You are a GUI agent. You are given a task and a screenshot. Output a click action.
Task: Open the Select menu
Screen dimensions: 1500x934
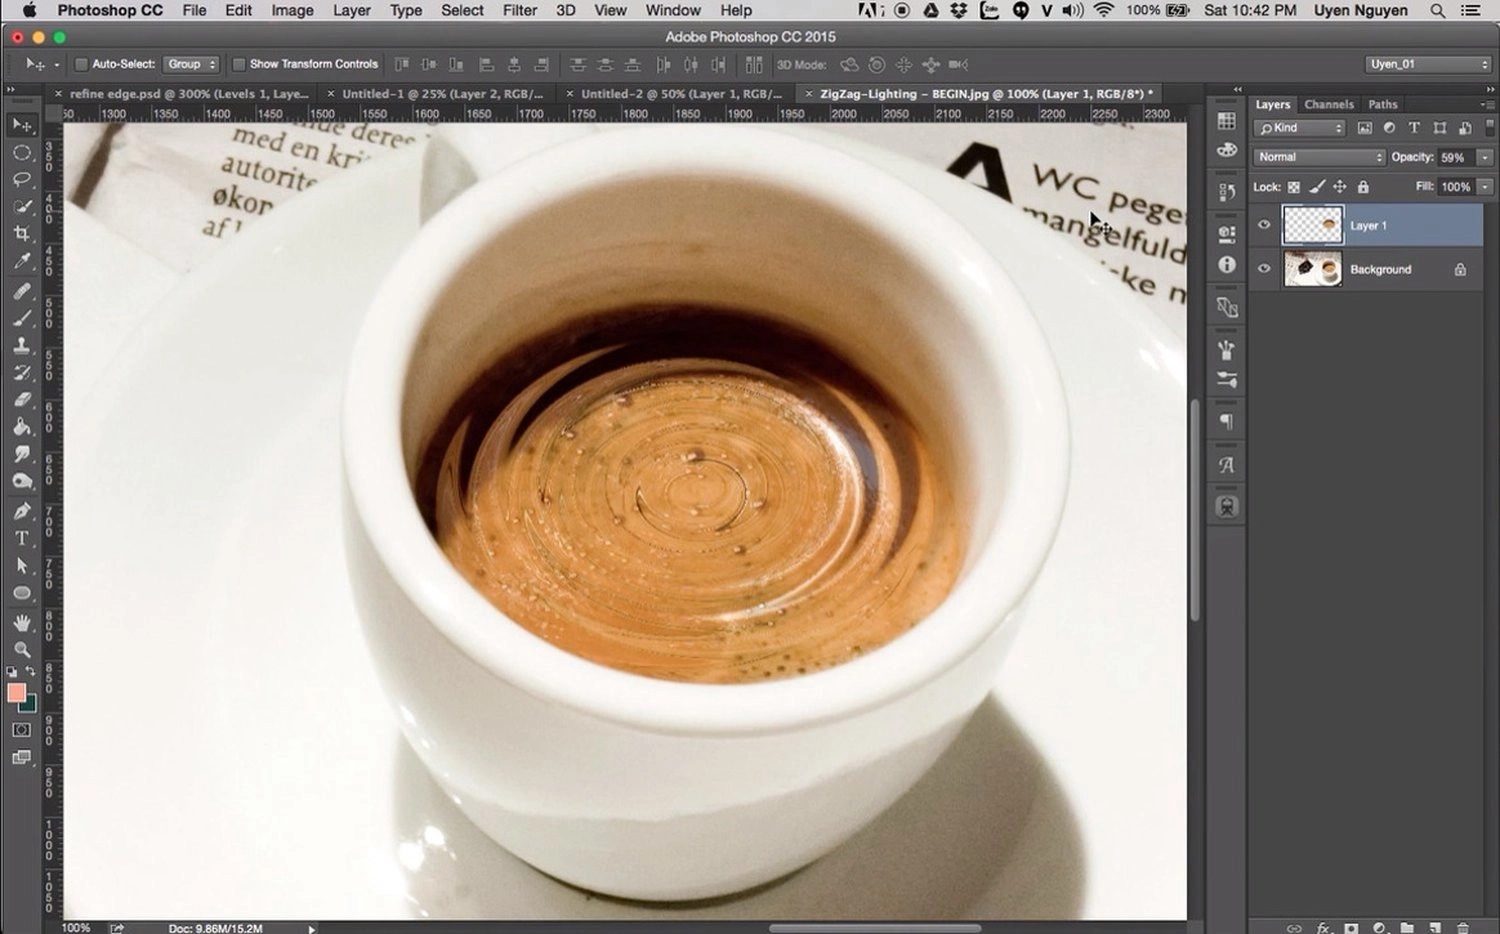462,10
